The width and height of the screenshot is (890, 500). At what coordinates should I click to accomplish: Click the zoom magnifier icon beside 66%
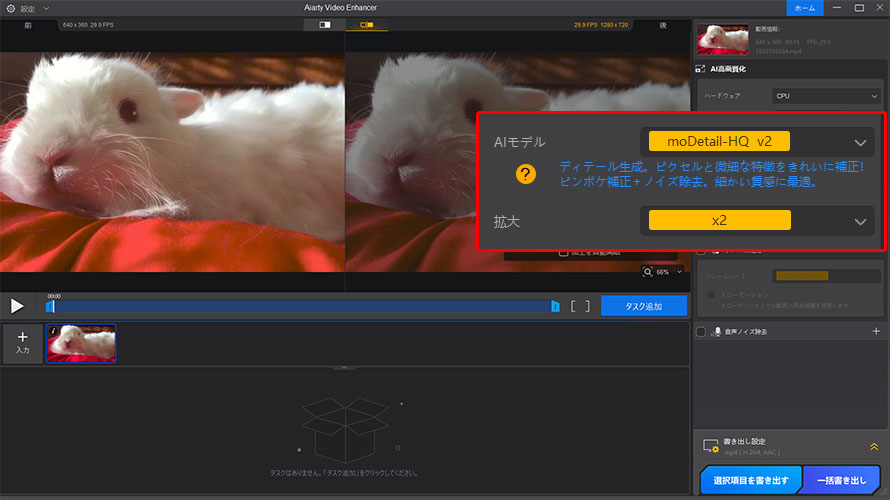coord(648,272)
